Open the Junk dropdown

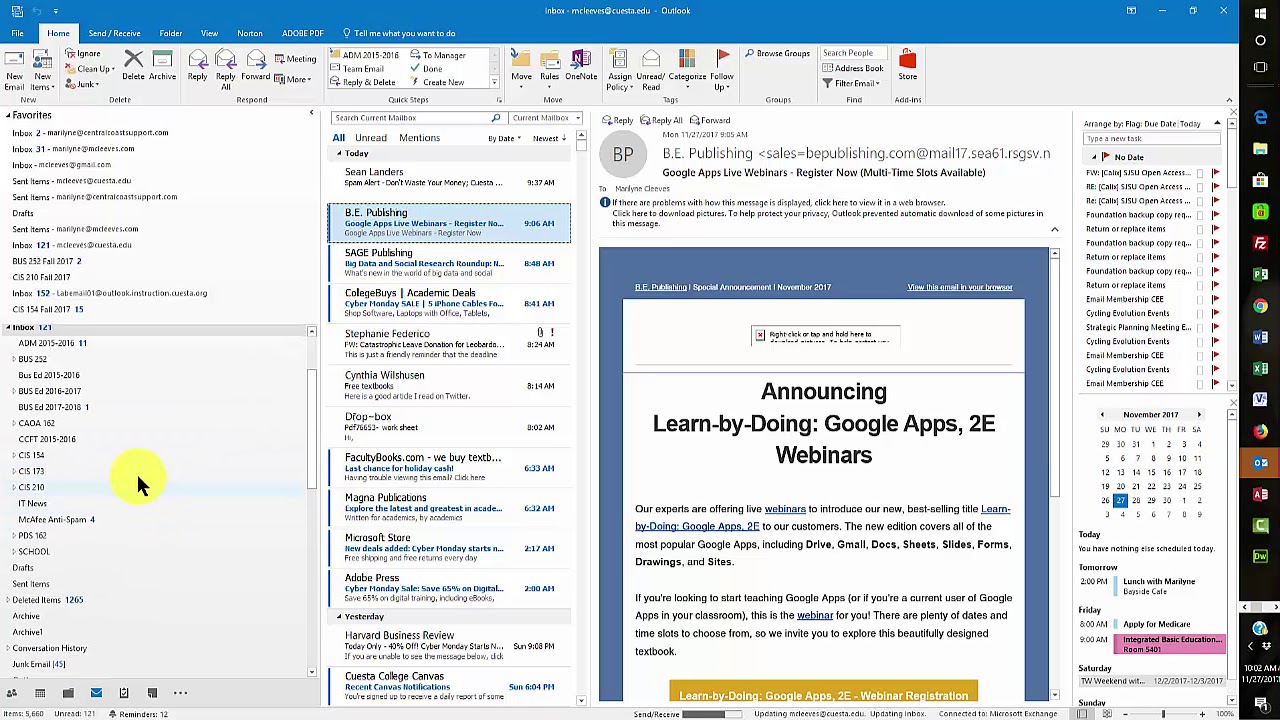84,84
